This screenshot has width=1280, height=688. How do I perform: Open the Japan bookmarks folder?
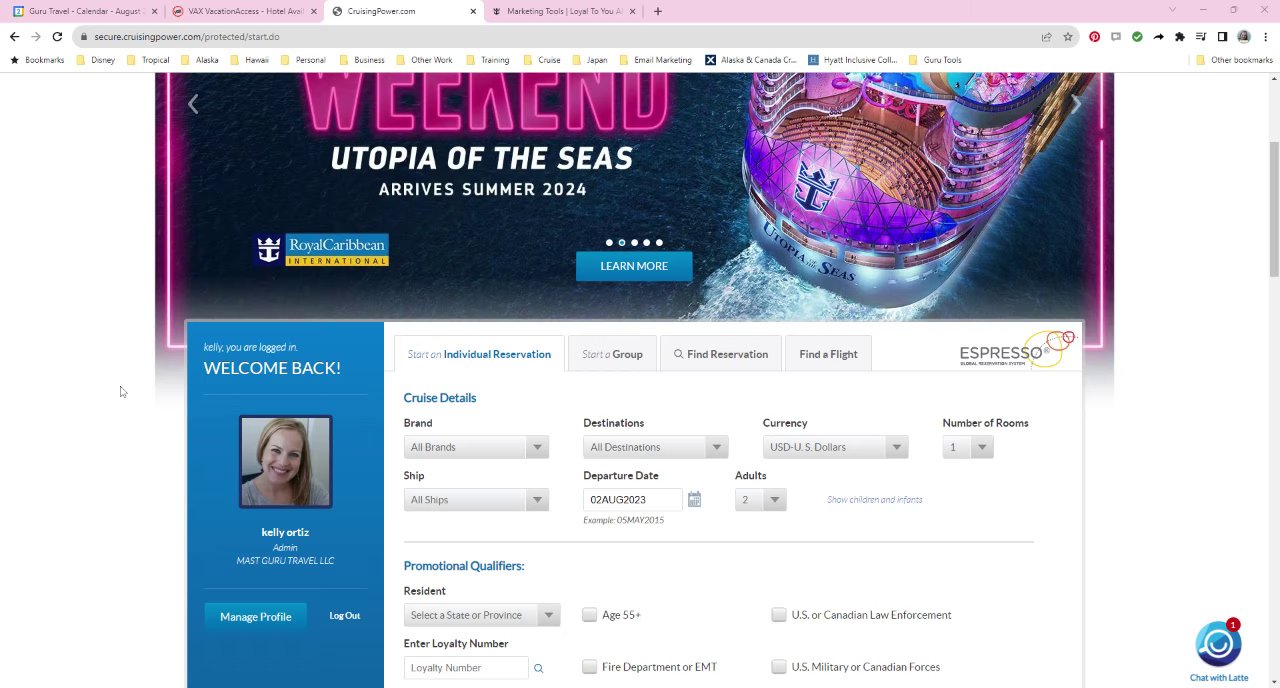tap(590, 60)
